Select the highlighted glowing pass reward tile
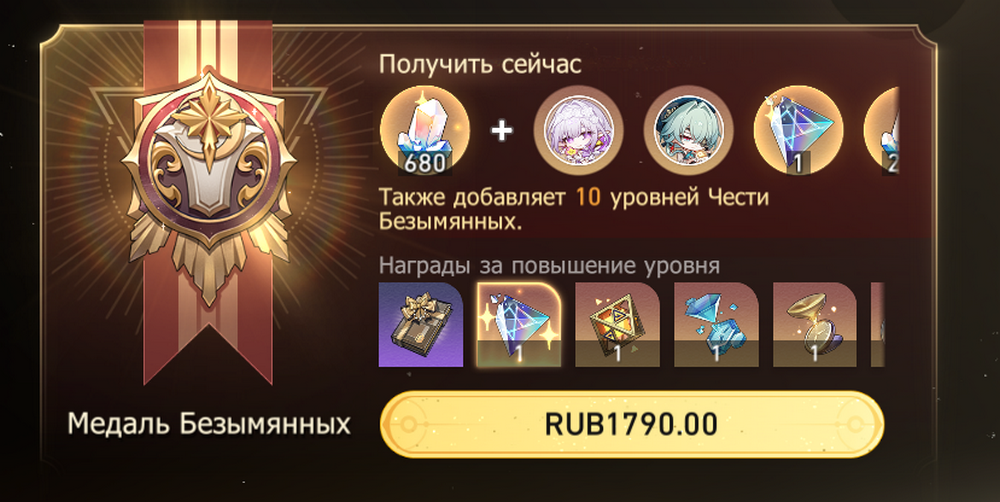Screen dimensions: 1000x502 519,325
